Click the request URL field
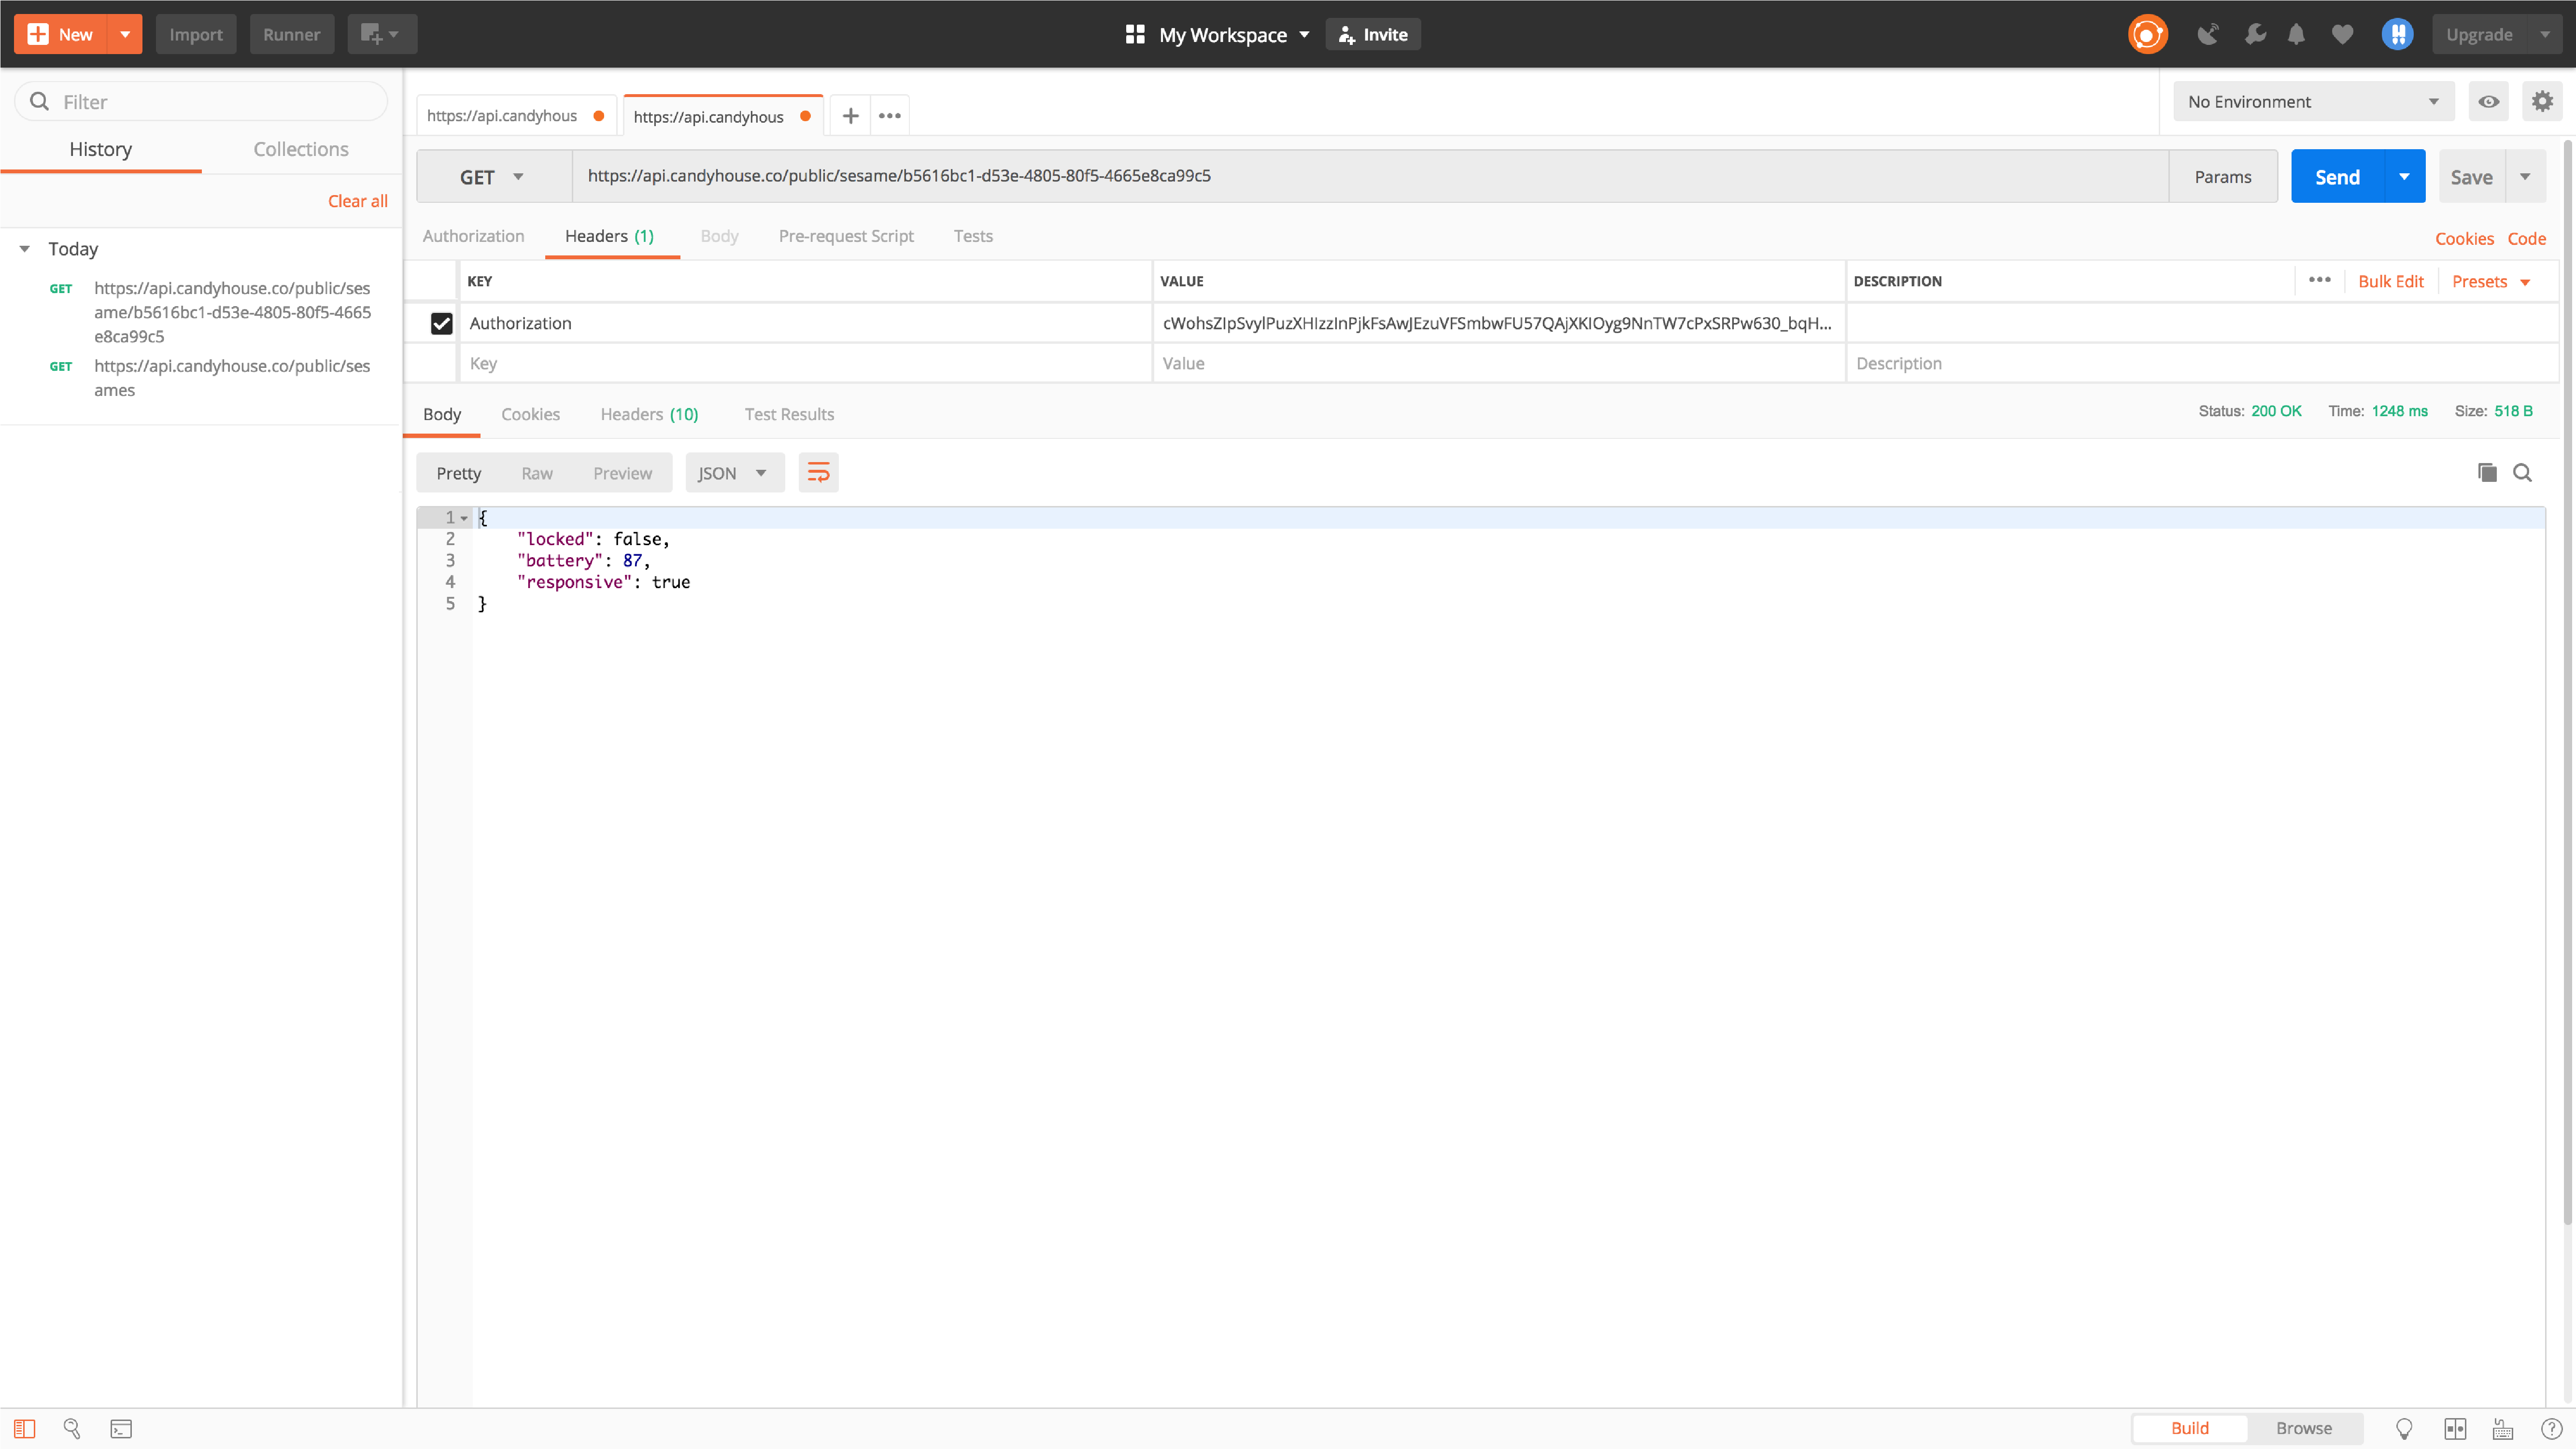 coord(1370,176)
